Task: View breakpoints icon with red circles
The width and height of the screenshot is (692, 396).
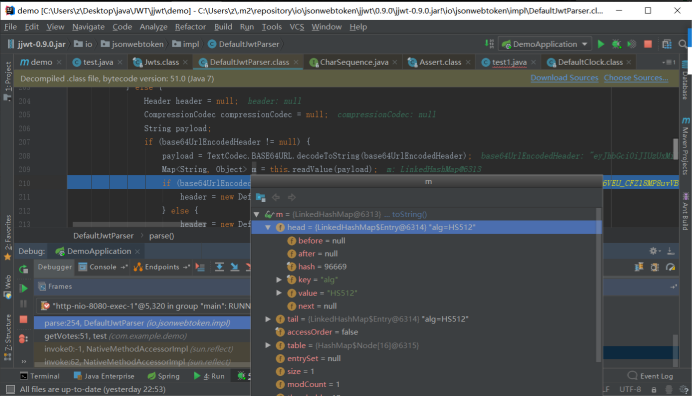Action: [23, 339]
